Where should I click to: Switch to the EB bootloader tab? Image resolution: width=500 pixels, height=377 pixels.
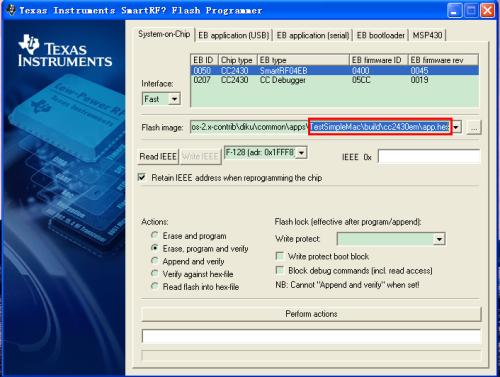[x=381, y=35]
